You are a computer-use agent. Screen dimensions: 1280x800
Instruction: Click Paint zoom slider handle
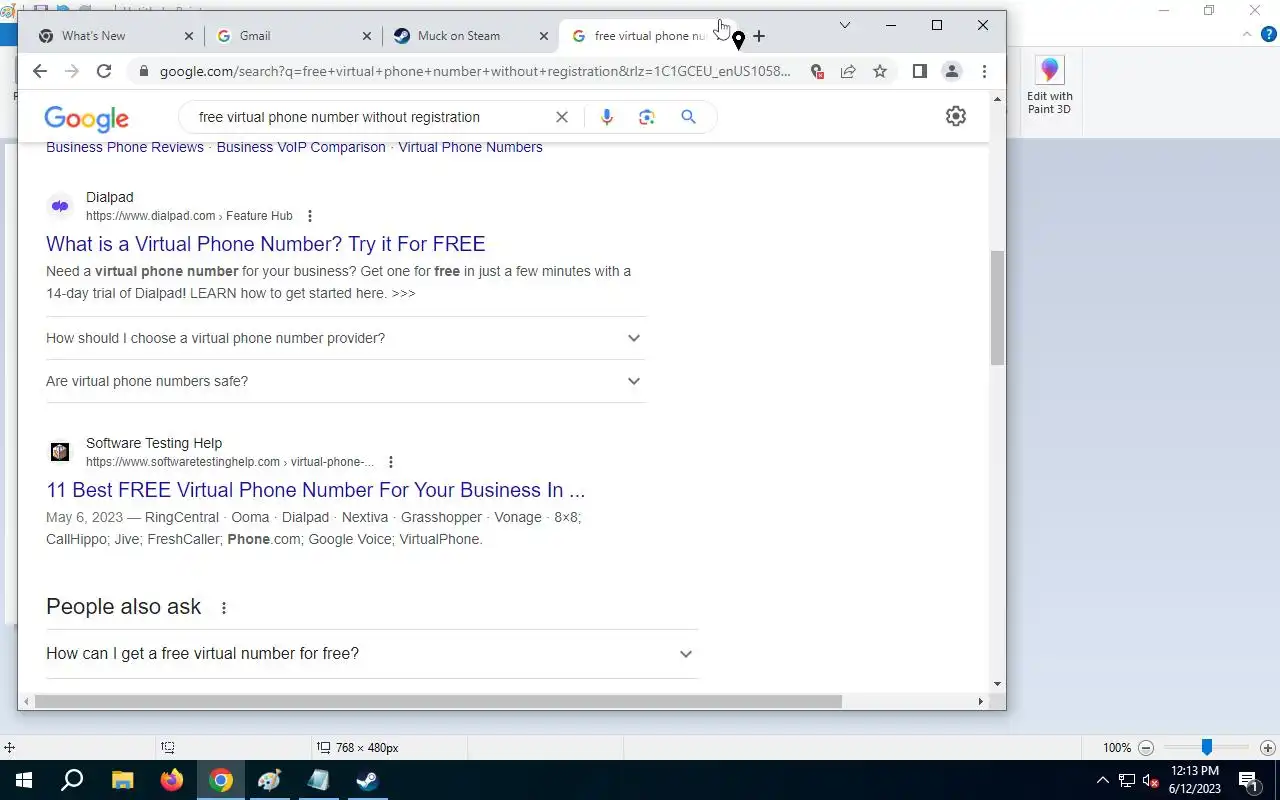pyautogui.click(x=1207, y=747)
